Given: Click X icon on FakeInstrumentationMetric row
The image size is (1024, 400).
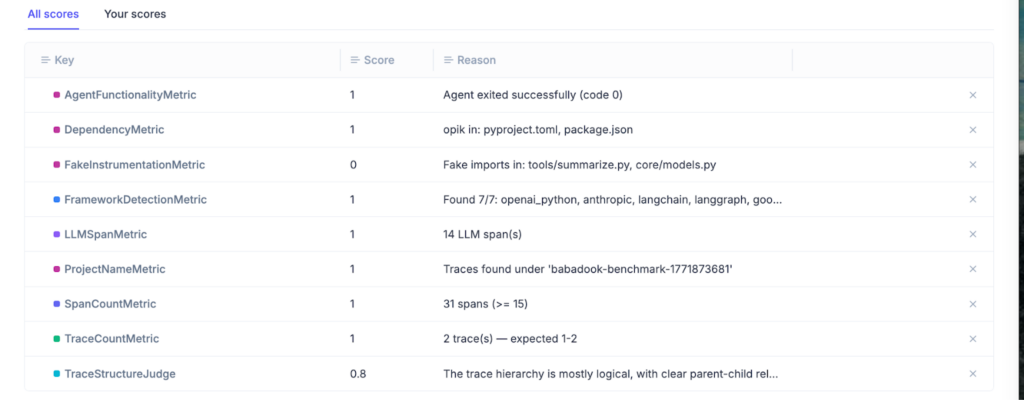Looking at the screenshot, I should pos(972,165).
